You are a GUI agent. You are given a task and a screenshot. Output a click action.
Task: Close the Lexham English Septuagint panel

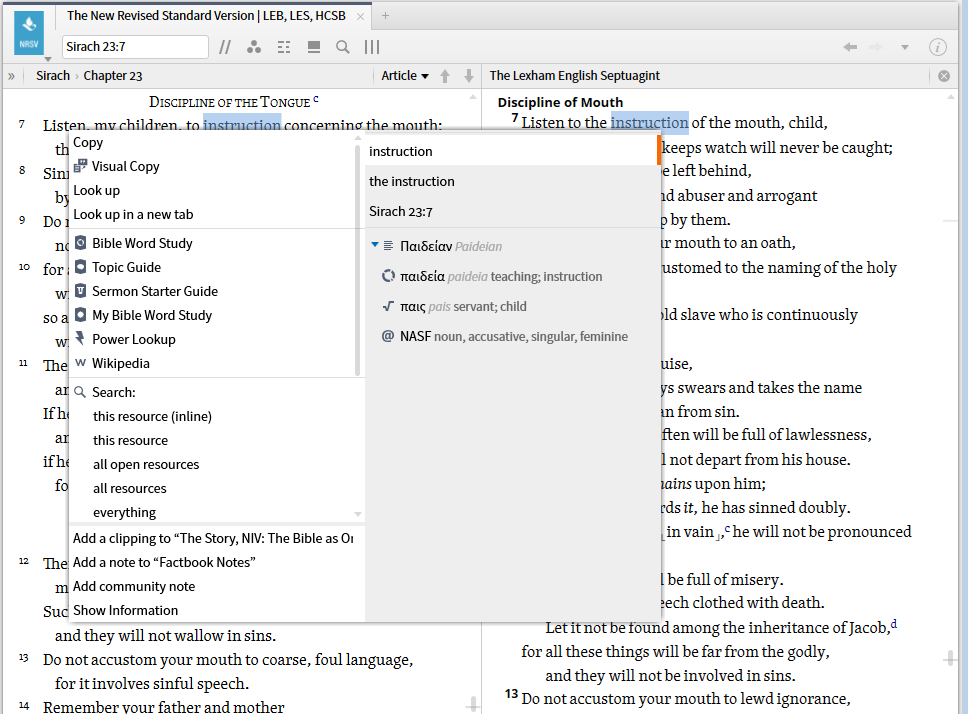(x=943, y=75)
